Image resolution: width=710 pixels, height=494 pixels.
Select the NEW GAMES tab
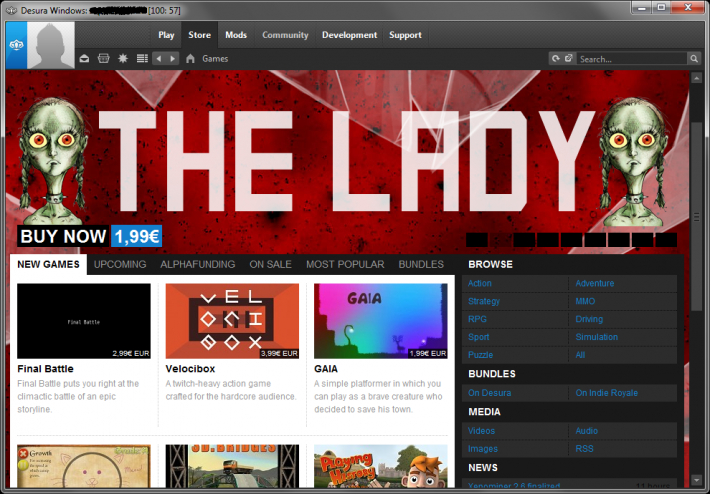pos(48,264)
